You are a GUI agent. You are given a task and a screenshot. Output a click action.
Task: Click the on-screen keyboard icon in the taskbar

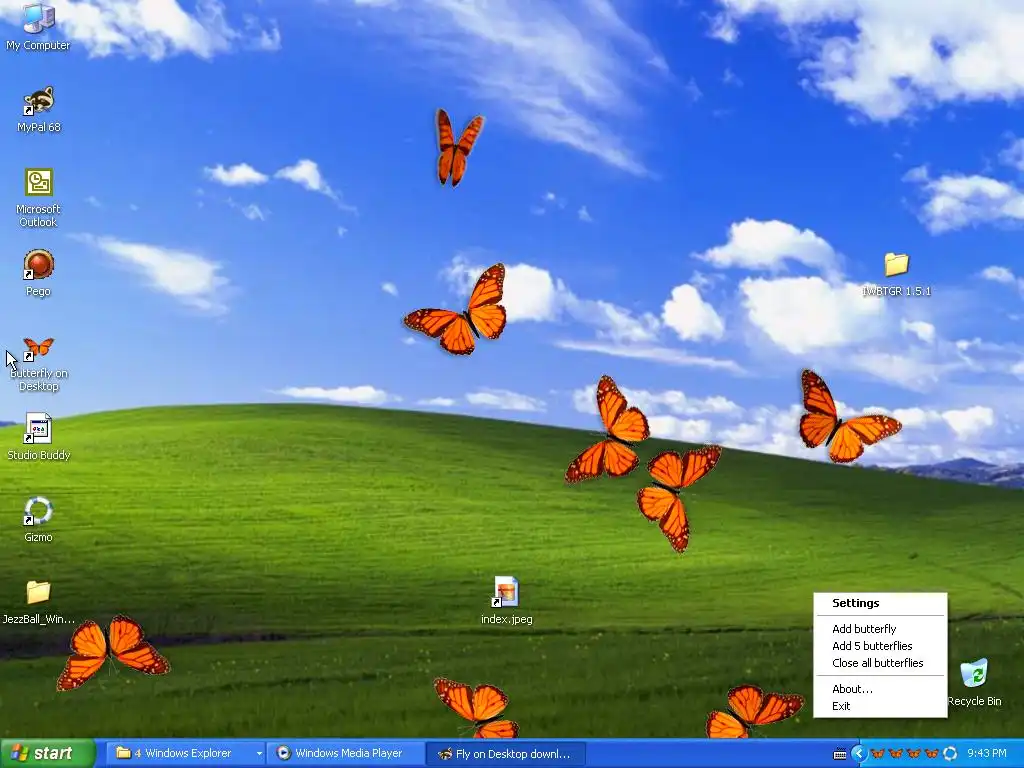840,754
